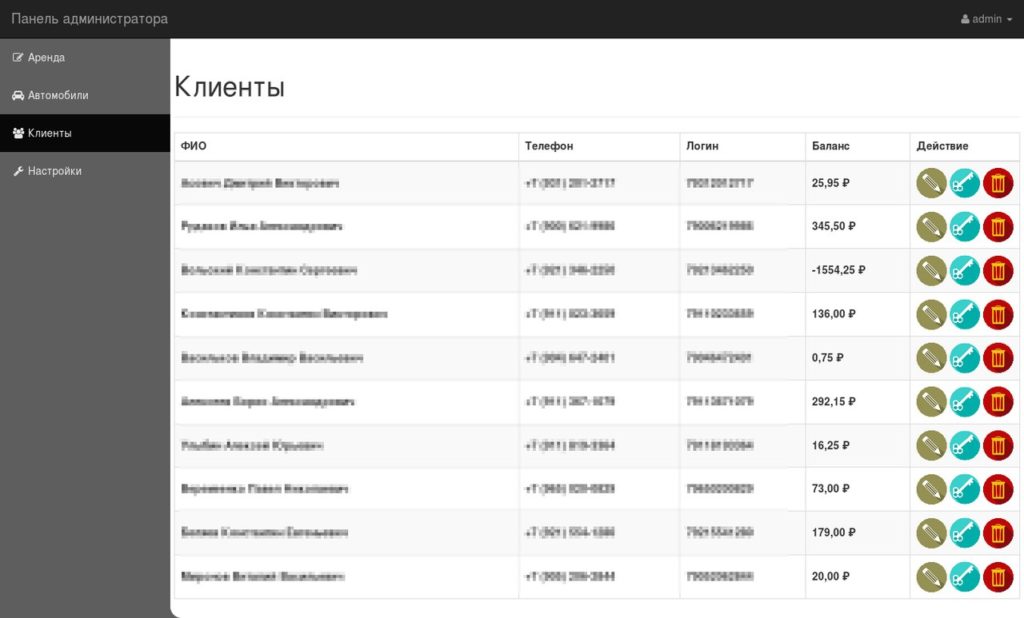The image size is (1024, 618).
Task: Delete client with balance 179,00 ₽
Action: click(998, 534)
